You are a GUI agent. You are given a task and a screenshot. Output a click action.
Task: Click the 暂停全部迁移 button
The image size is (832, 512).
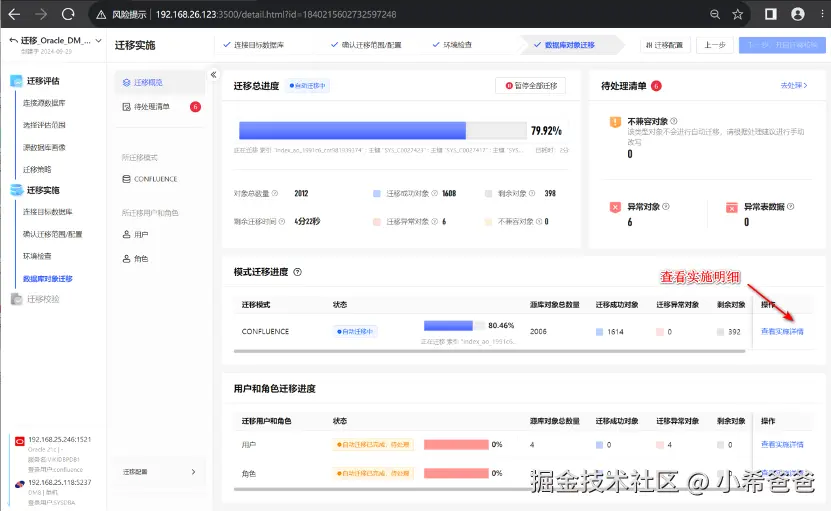[530, 85]
